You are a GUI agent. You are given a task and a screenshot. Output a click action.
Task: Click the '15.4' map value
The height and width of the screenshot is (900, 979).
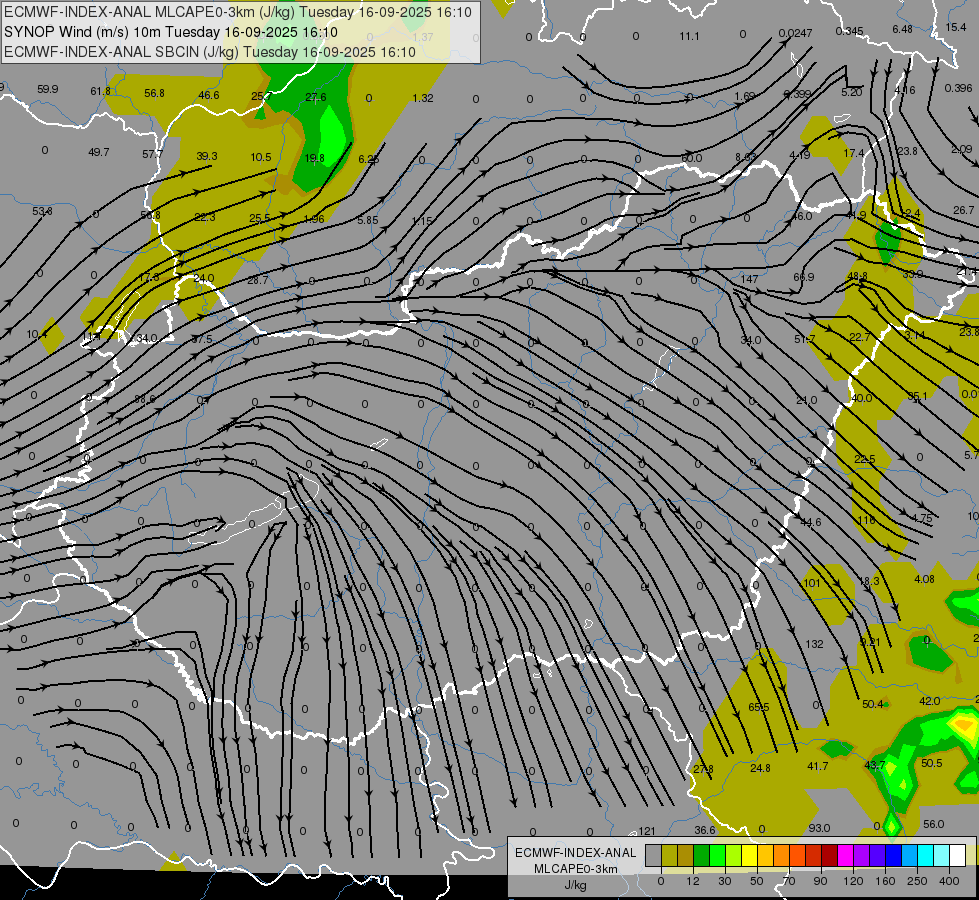(x=956, y=27)
